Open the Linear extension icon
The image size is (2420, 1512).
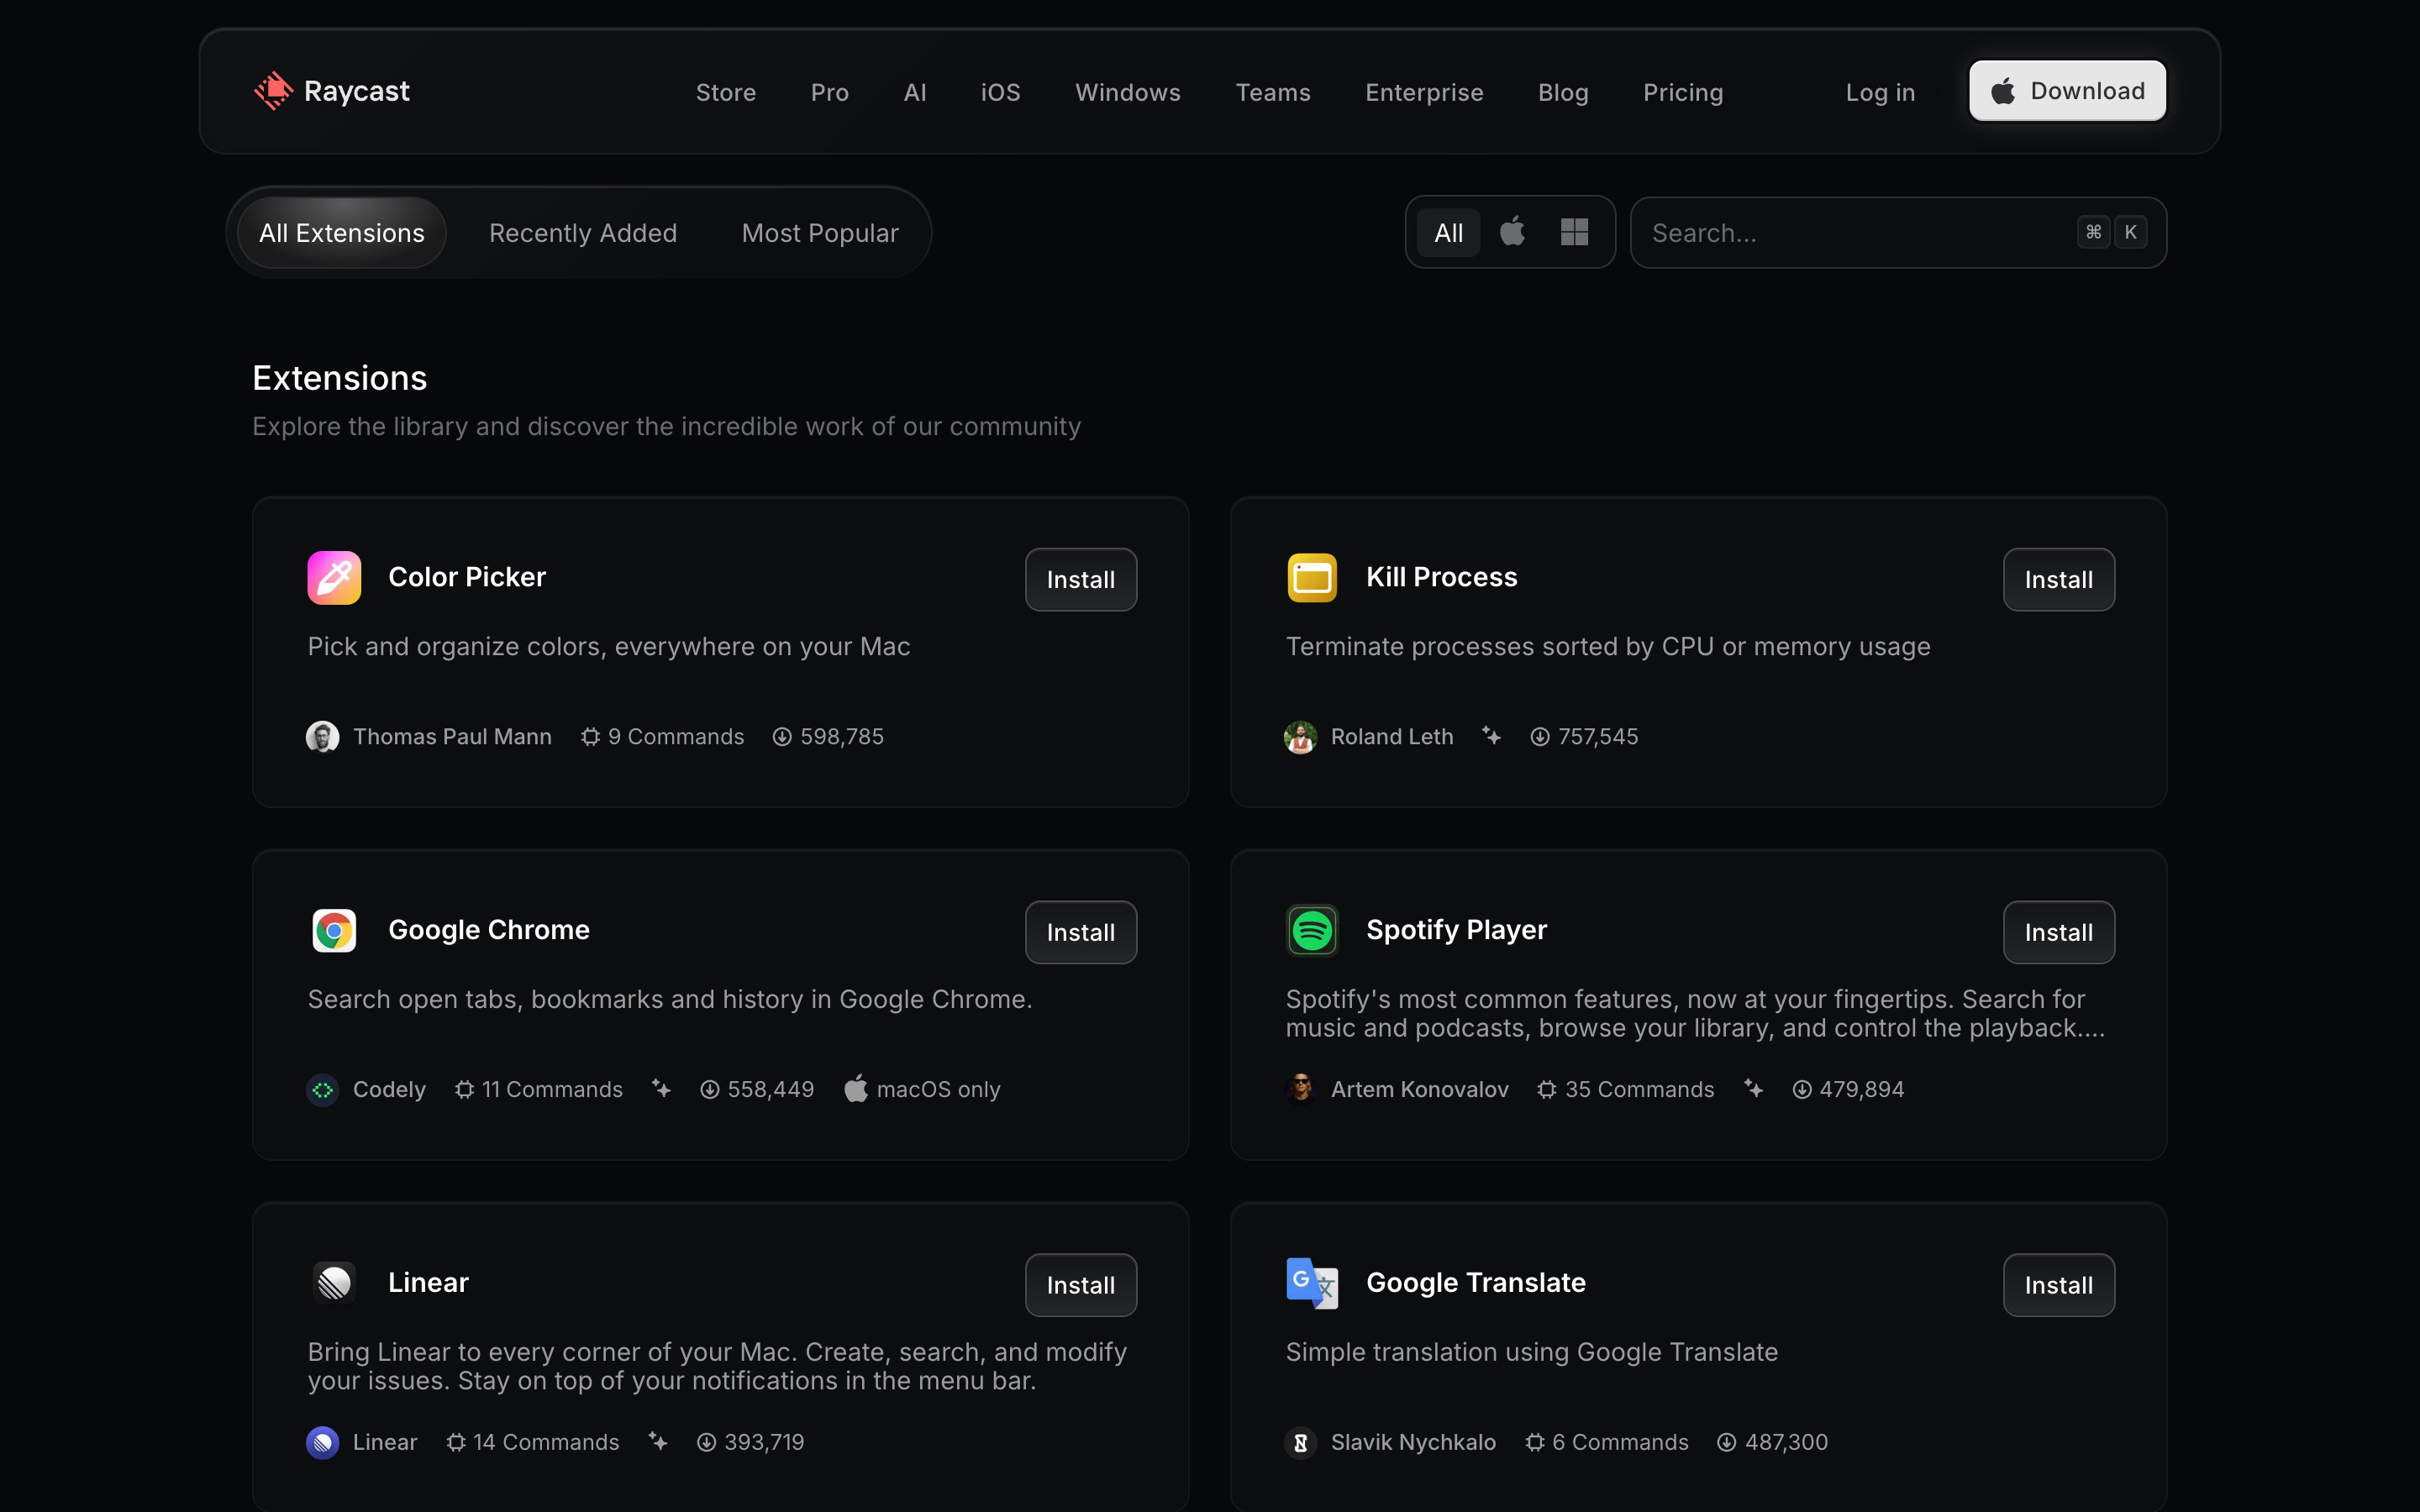334,1283
